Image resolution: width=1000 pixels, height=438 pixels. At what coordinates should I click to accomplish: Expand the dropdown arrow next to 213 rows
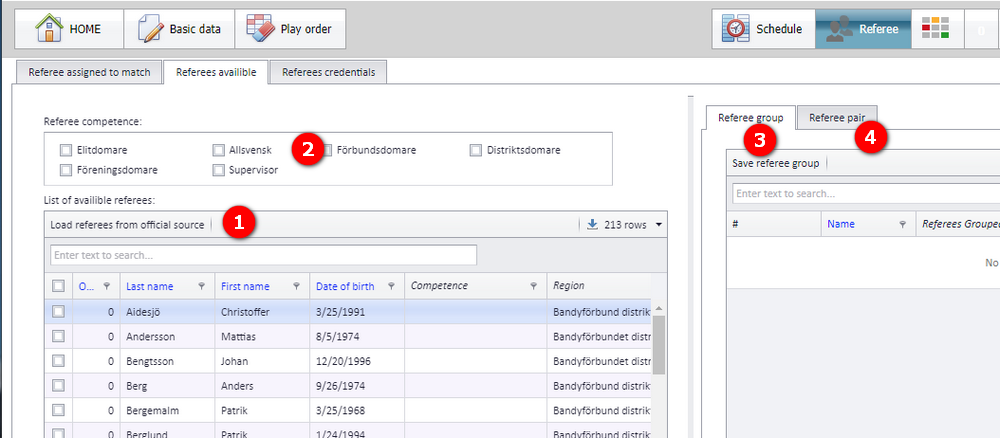[x=658, y=224]
